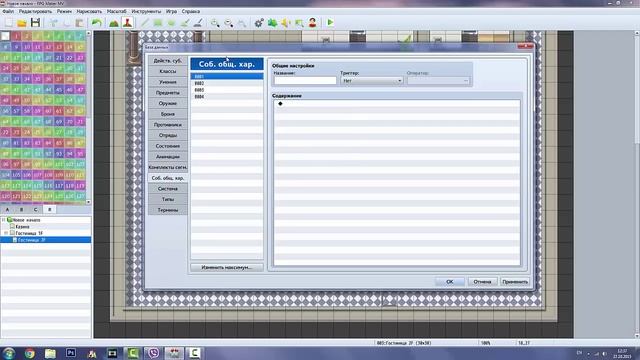Open the Действ. суб. database tab
The height and width of the screenshot is (360, 640).
pyautogui.click(x=168, y=61)
